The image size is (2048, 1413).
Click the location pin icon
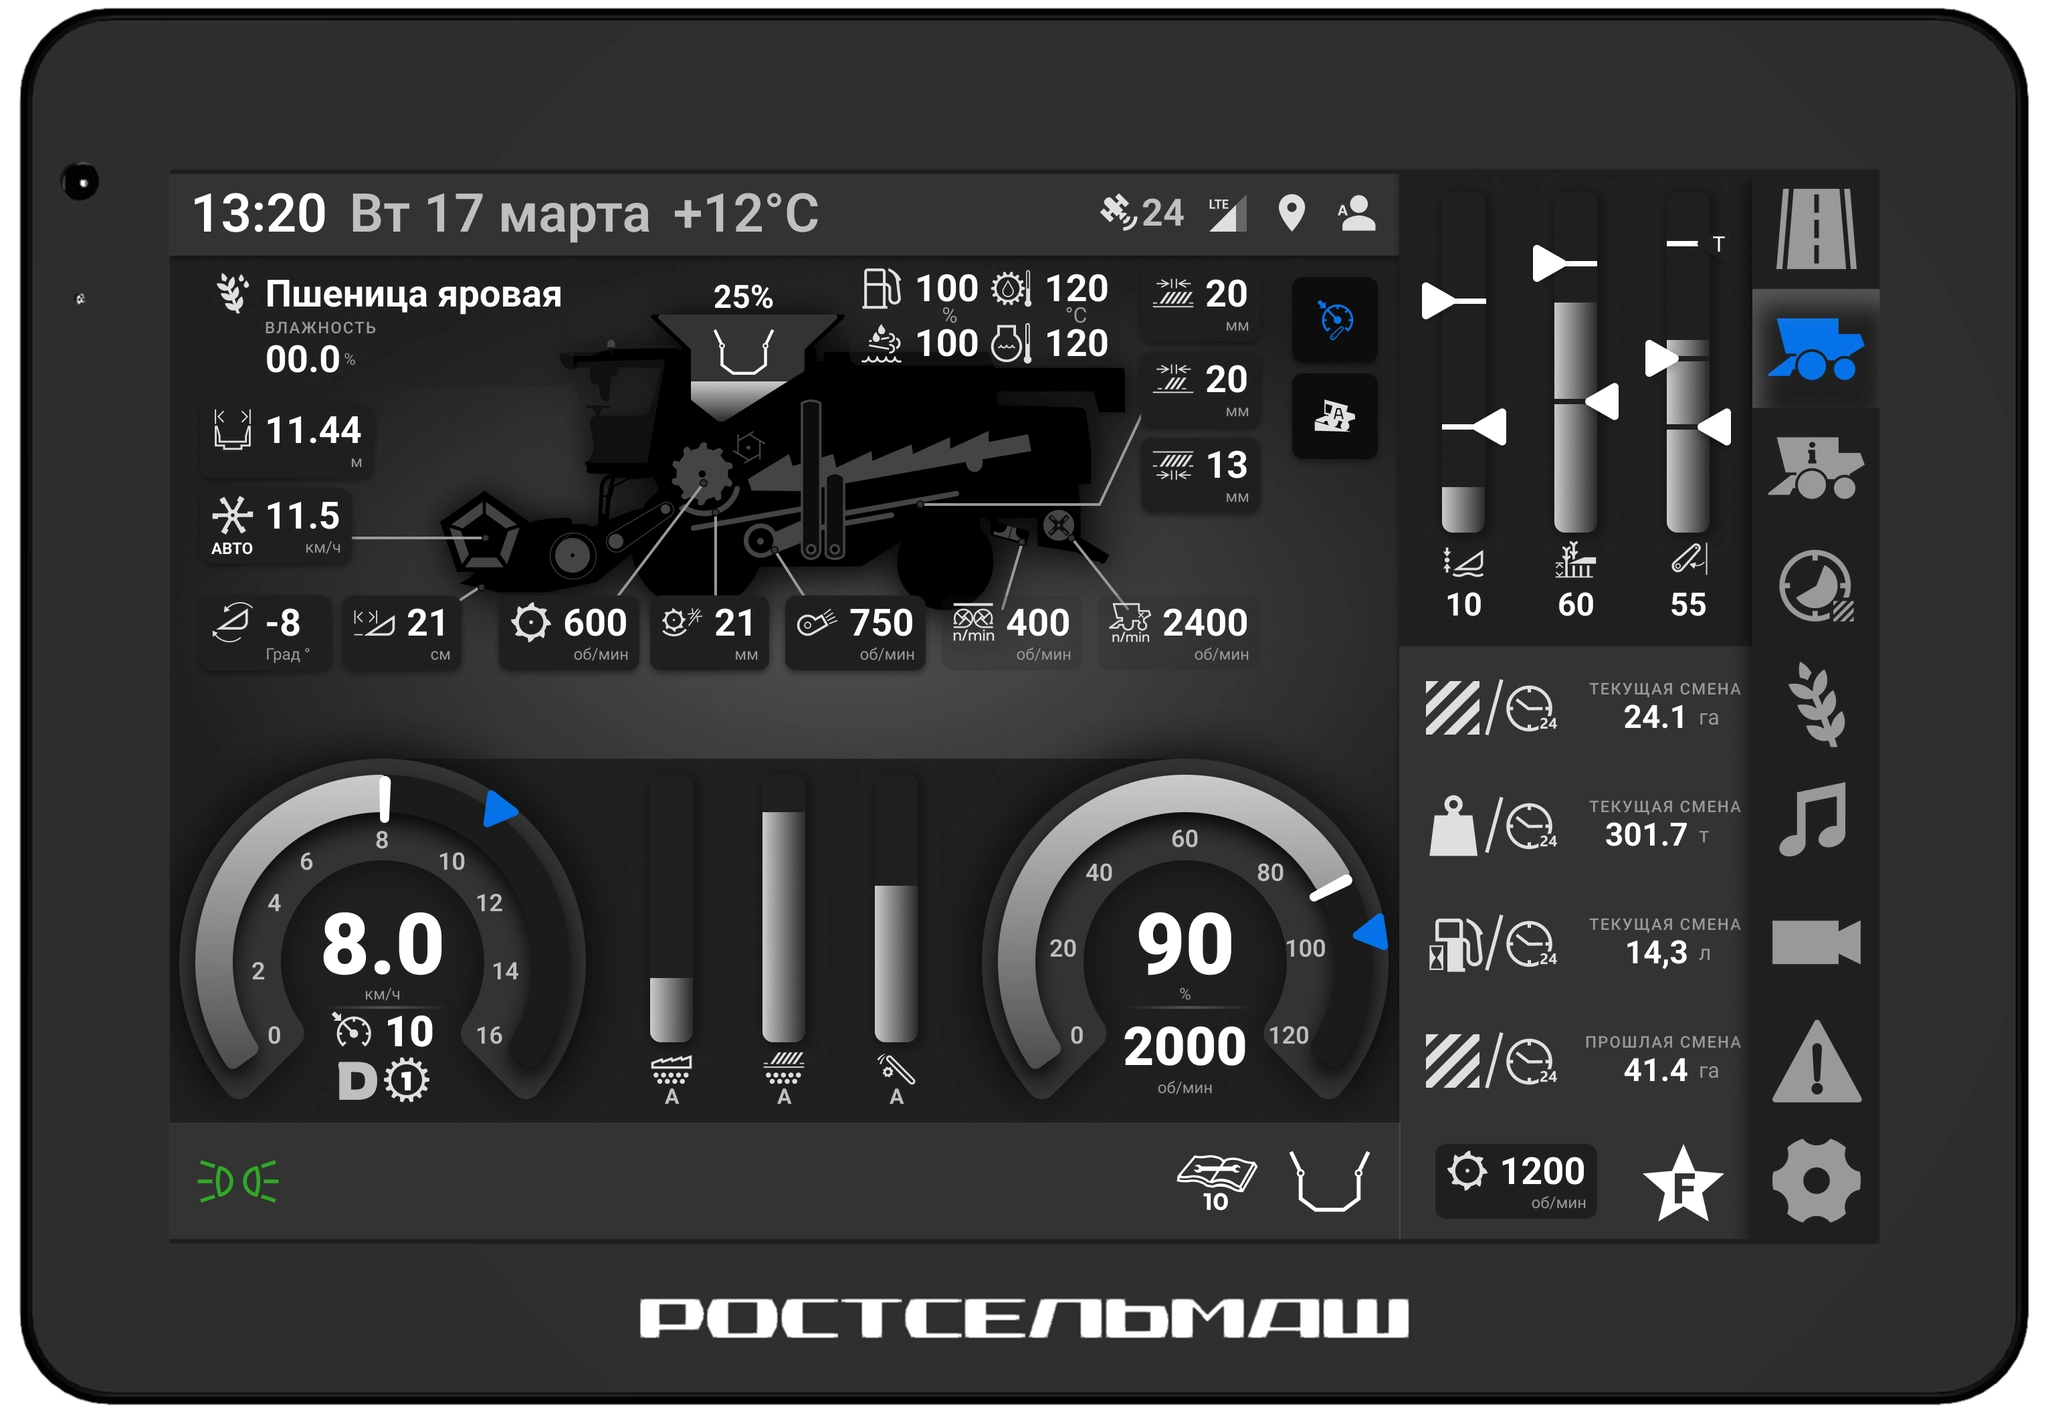point(1291,213)
